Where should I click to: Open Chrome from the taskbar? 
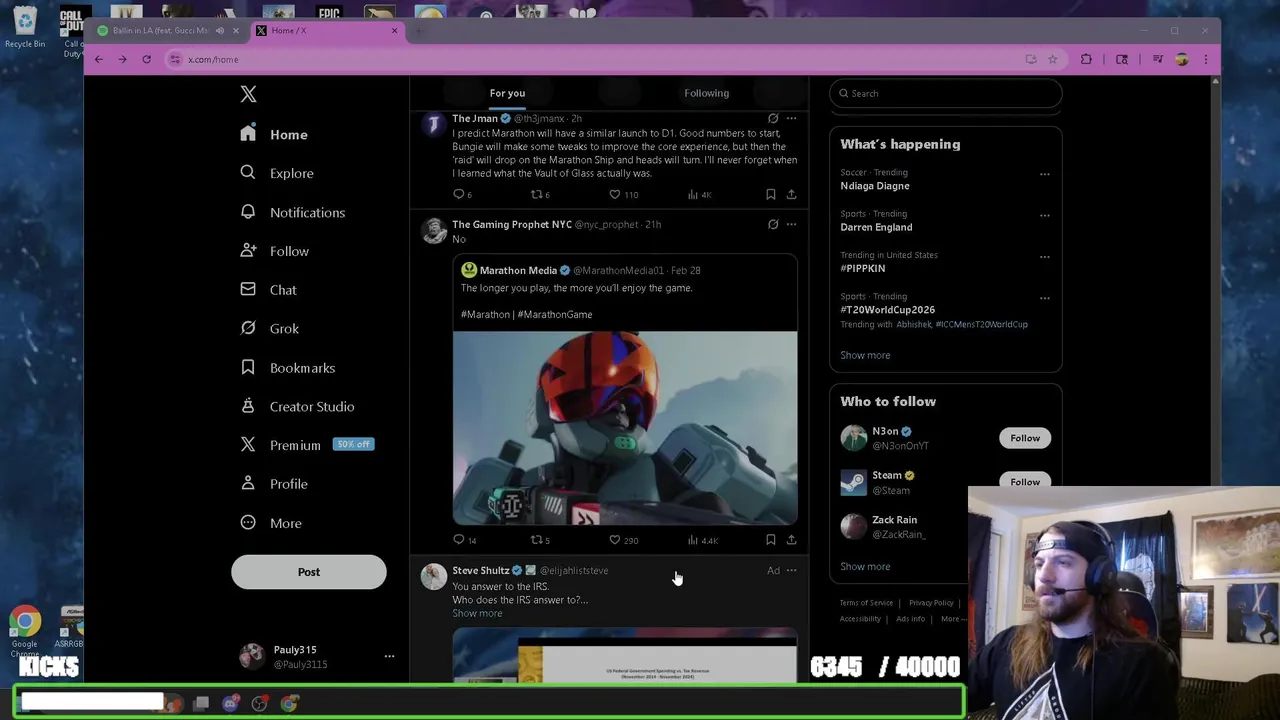[x=289, y=704]
